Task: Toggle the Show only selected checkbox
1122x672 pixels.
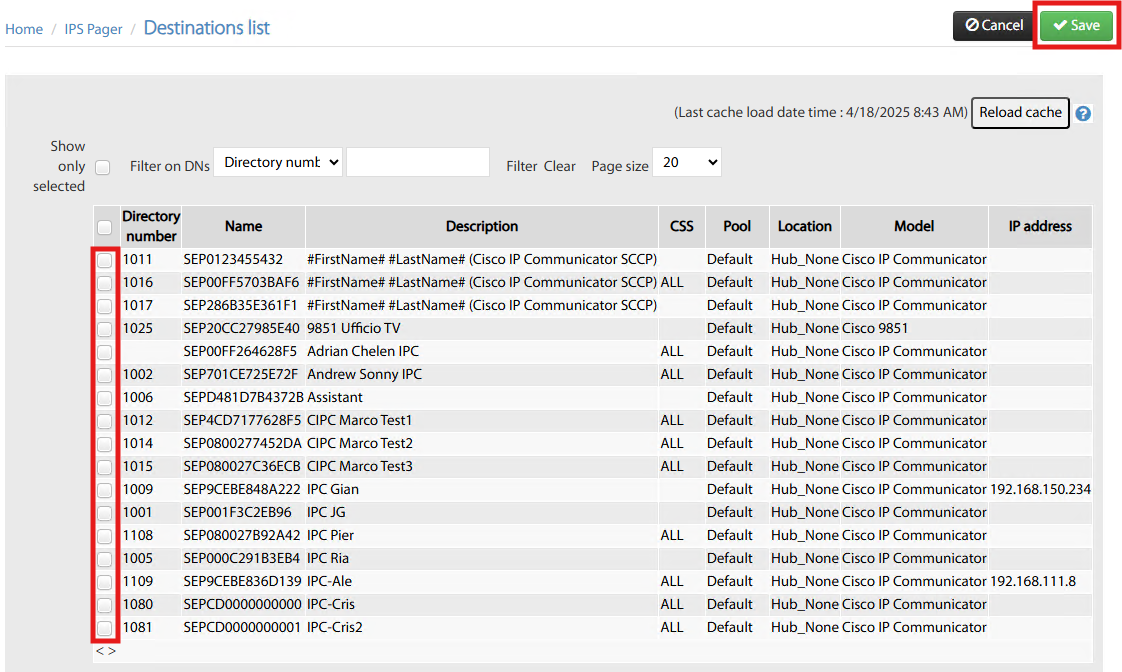Action: pos(103,167)
